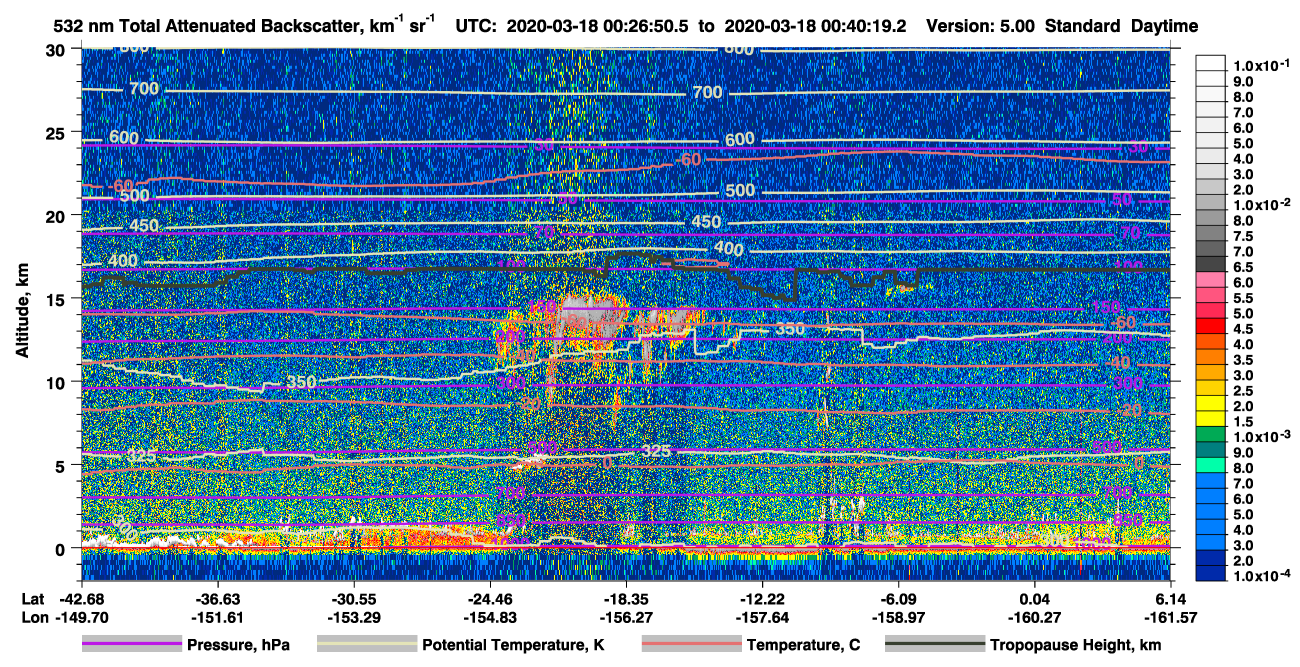This screenshot has width=1300, height=667.
Task: Click the latitude value '-18.35'
Action: click(625, 599)
